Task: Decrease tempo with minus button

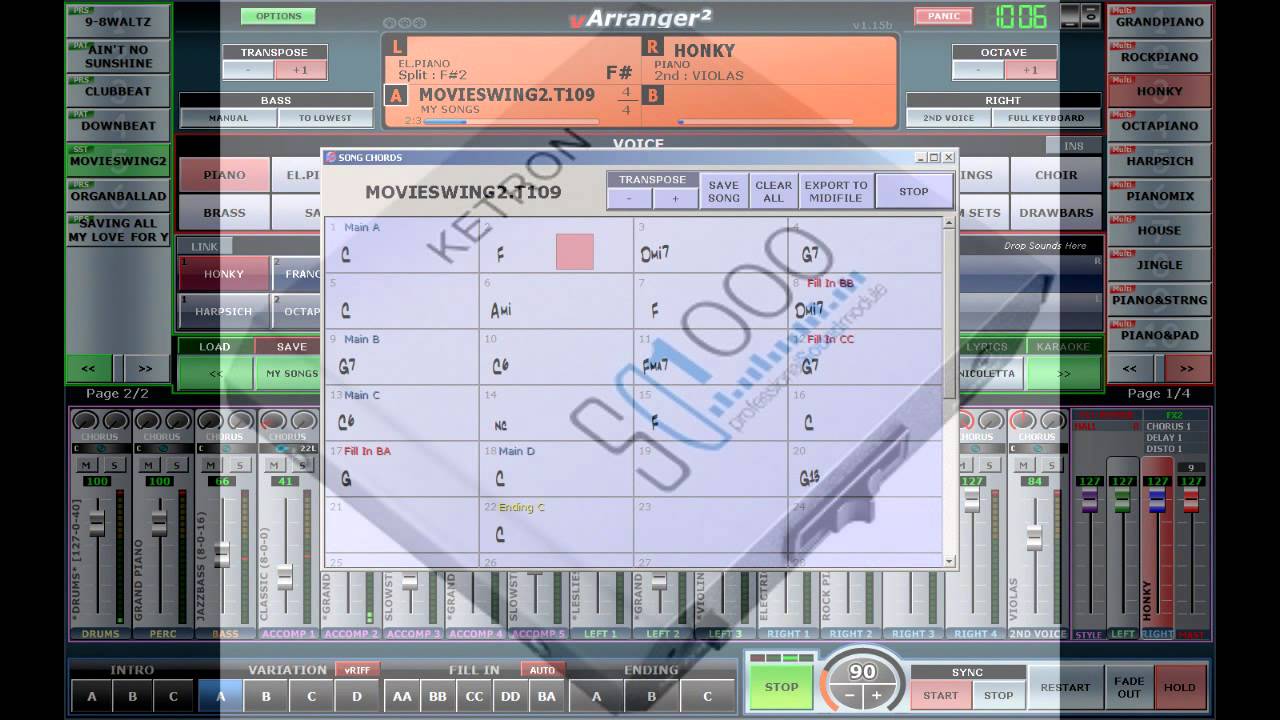Action: click(849, 696)
